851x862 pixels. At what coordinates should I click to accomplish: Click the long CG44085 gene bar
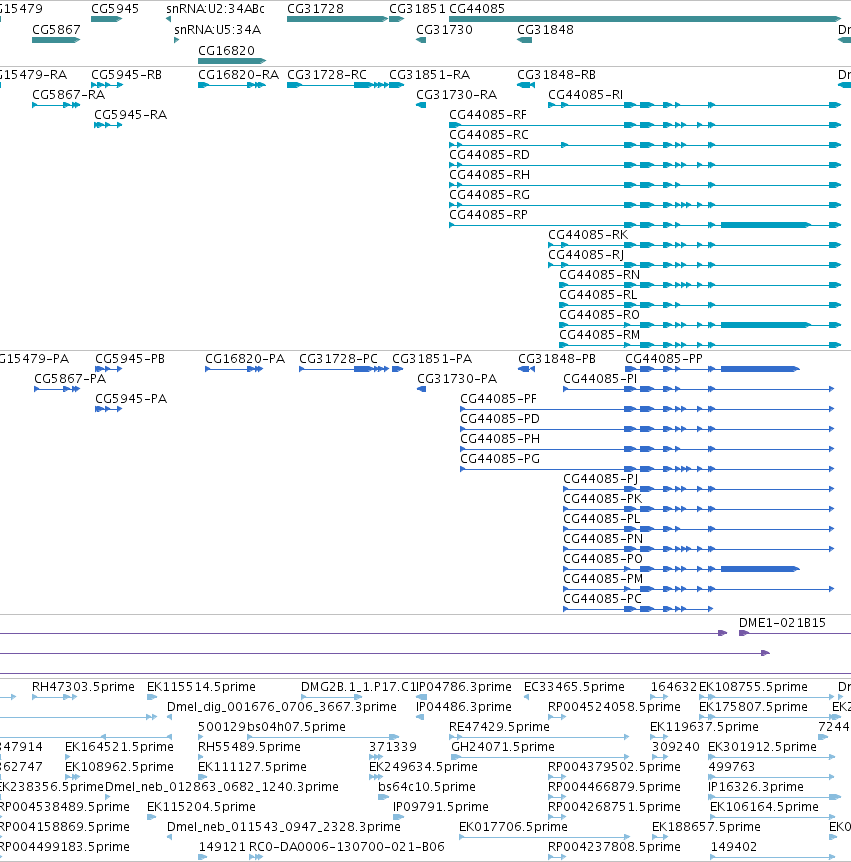click(x=645, y=19)
